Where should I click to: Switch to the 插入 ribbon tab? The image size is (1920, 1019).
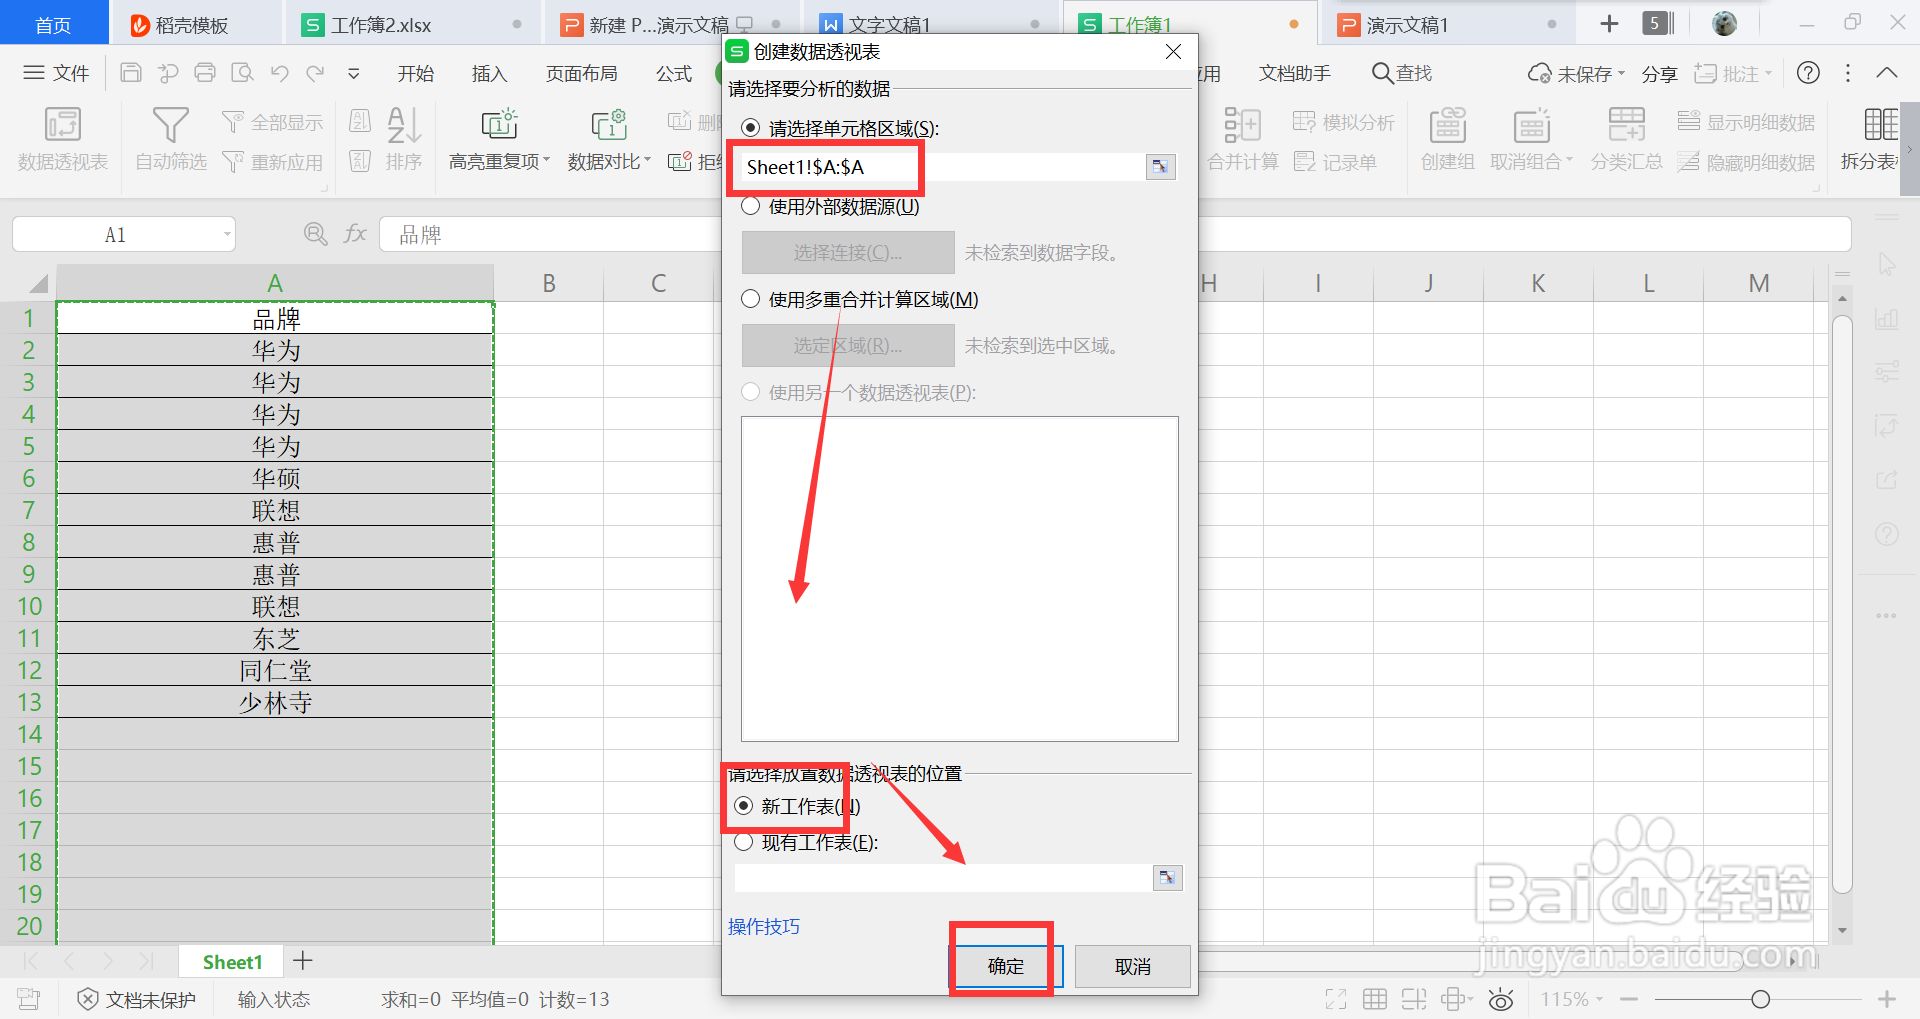pos(489,73)
